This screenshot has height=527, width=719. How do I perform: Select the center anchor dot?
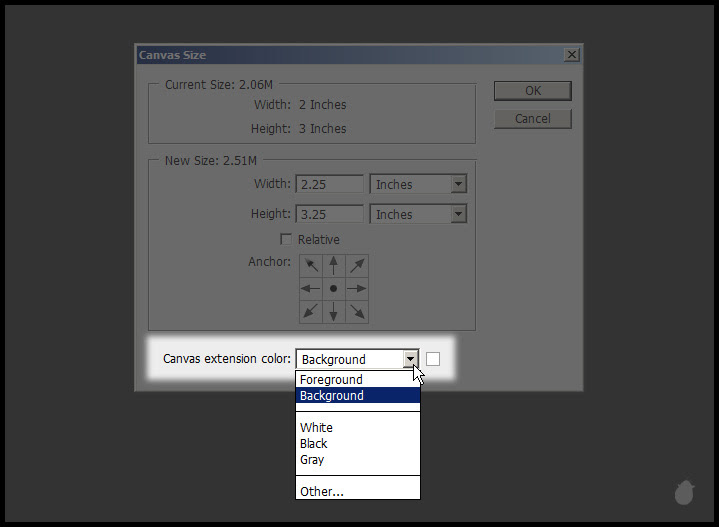(x=334, y=288)
